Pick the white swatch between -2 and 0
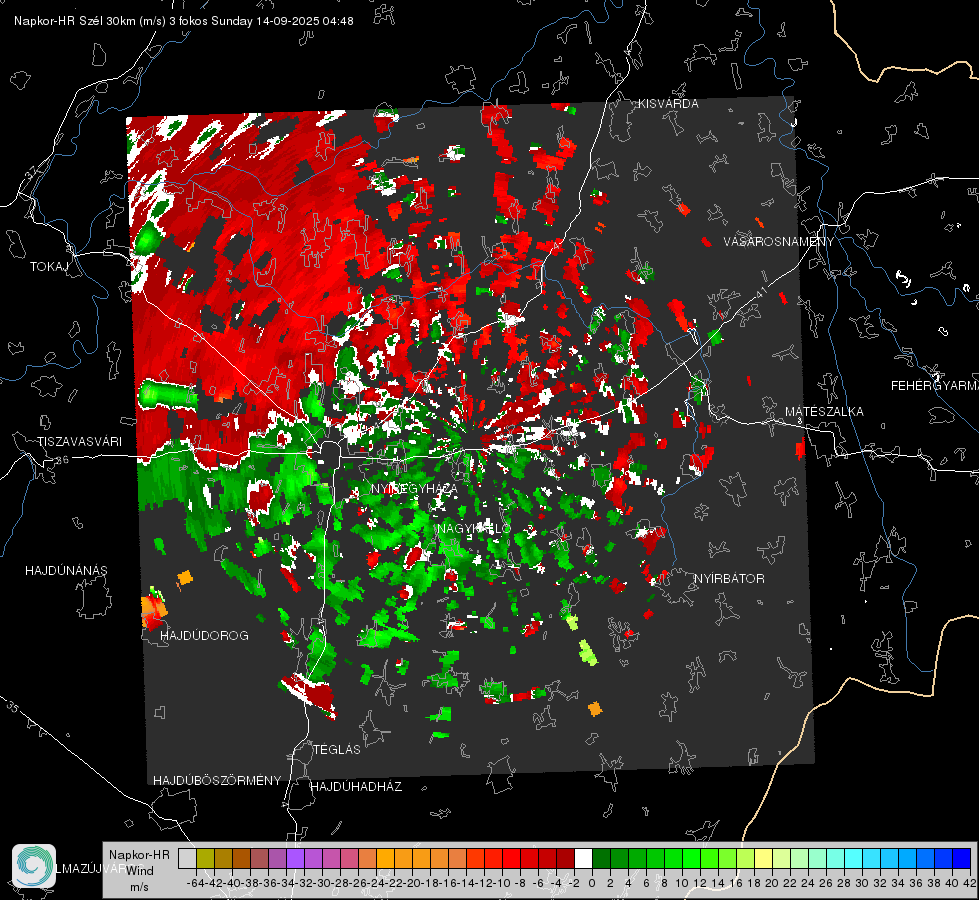 coord(583,858)
